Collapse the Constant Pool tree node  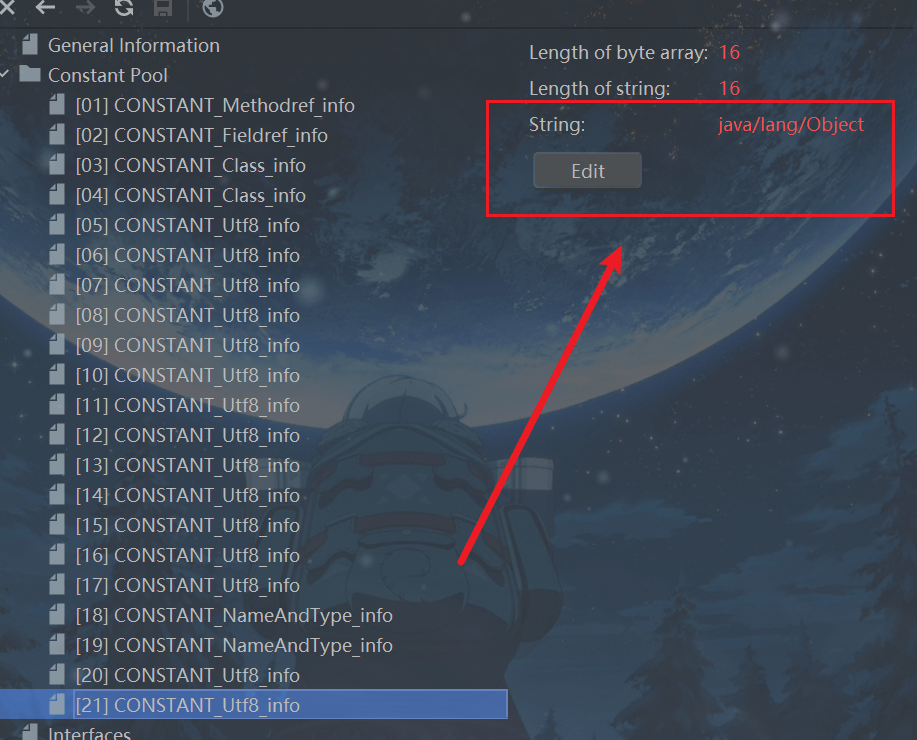(4, 74)
